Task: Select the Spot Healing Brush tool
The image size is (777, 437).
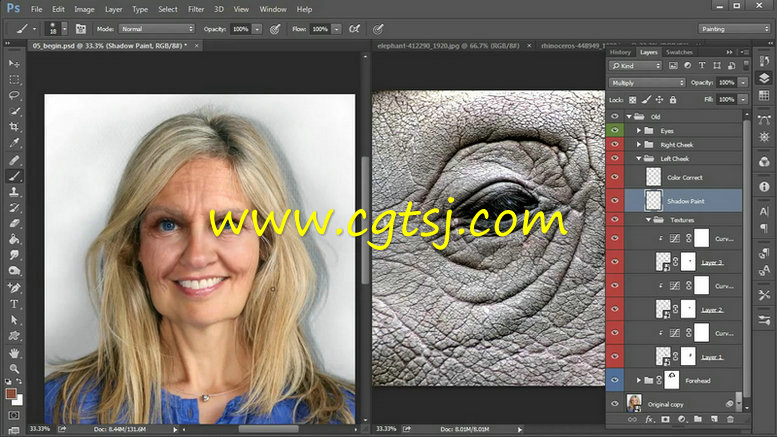Action: pos(14,160)
